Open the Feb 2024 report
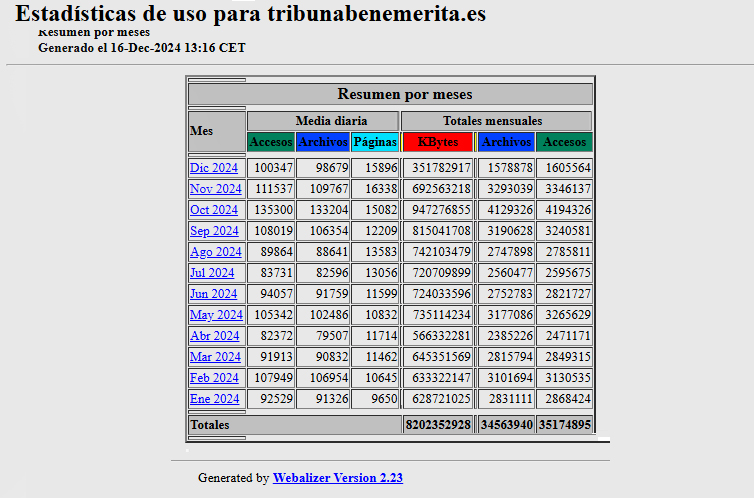Viewport: 754px width, 498px height. [x=214, y=378]
